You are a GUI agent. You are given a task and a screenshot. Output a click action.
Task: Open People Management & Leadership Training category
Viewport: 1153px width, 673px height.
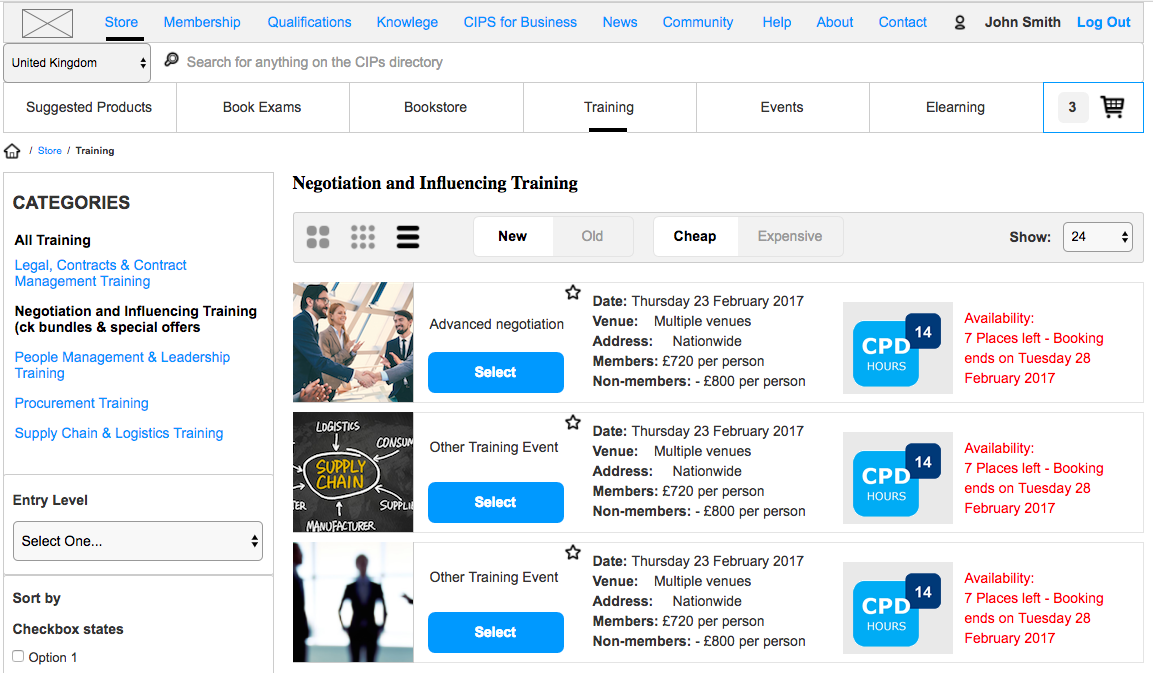click(122, 365)
